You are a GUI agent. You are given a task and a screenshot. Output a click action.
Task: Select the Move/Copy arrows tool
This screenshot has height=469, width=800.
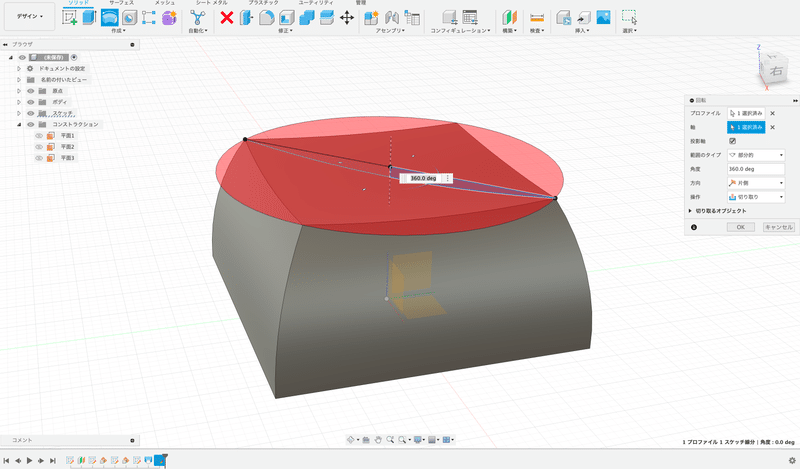(347, 17)
